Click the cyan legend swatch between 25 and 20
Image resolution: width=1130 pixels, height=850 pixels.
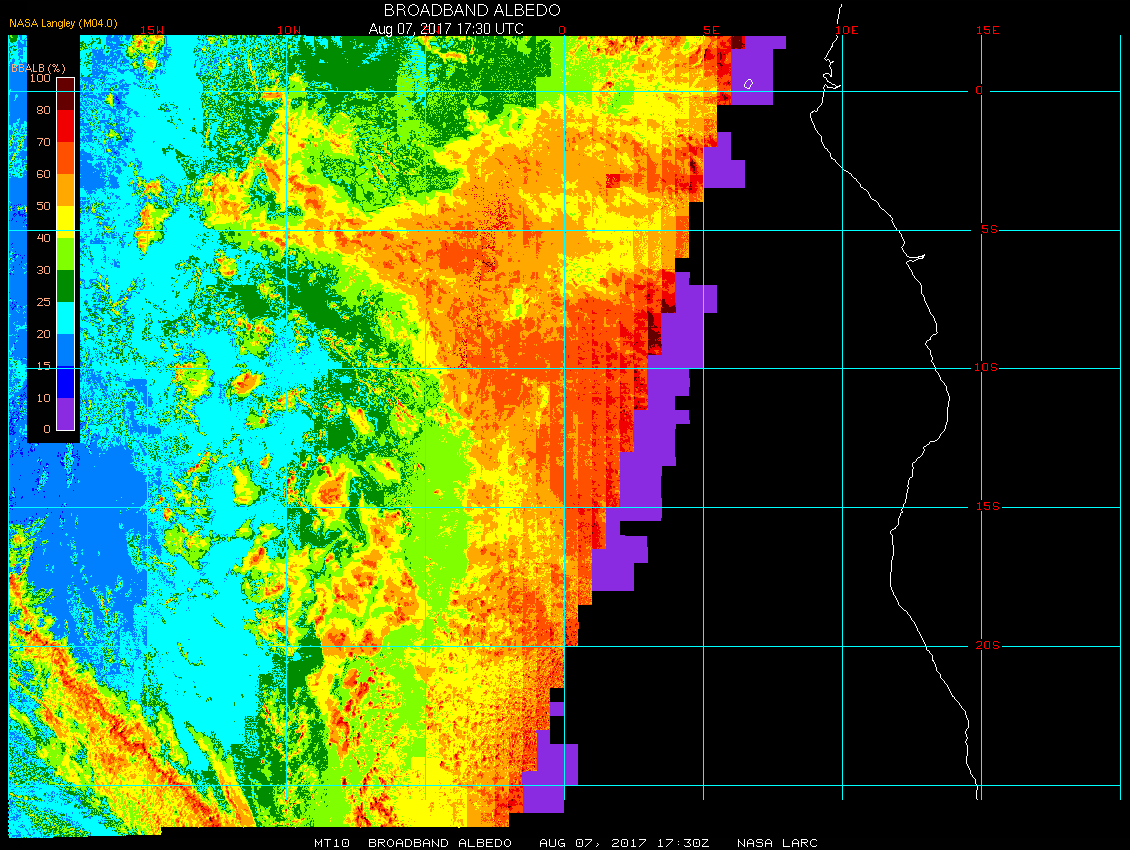(66, 318)
